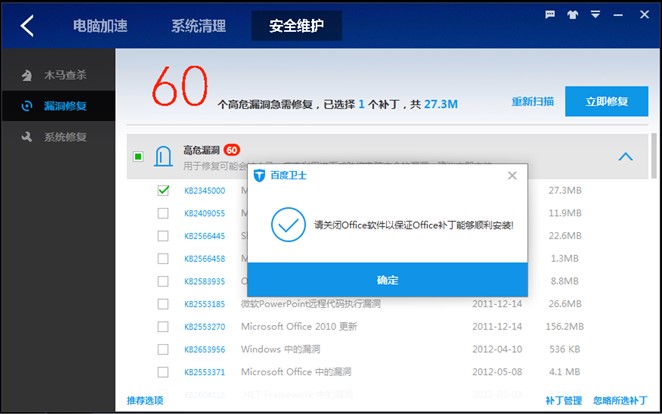Click the red 60 count badge

tap(232, 150)
